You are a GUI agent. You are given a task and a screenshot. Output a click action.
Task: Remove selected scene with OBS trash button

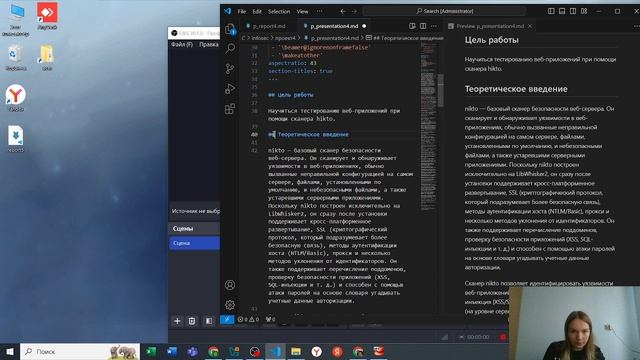coord(192,321)
